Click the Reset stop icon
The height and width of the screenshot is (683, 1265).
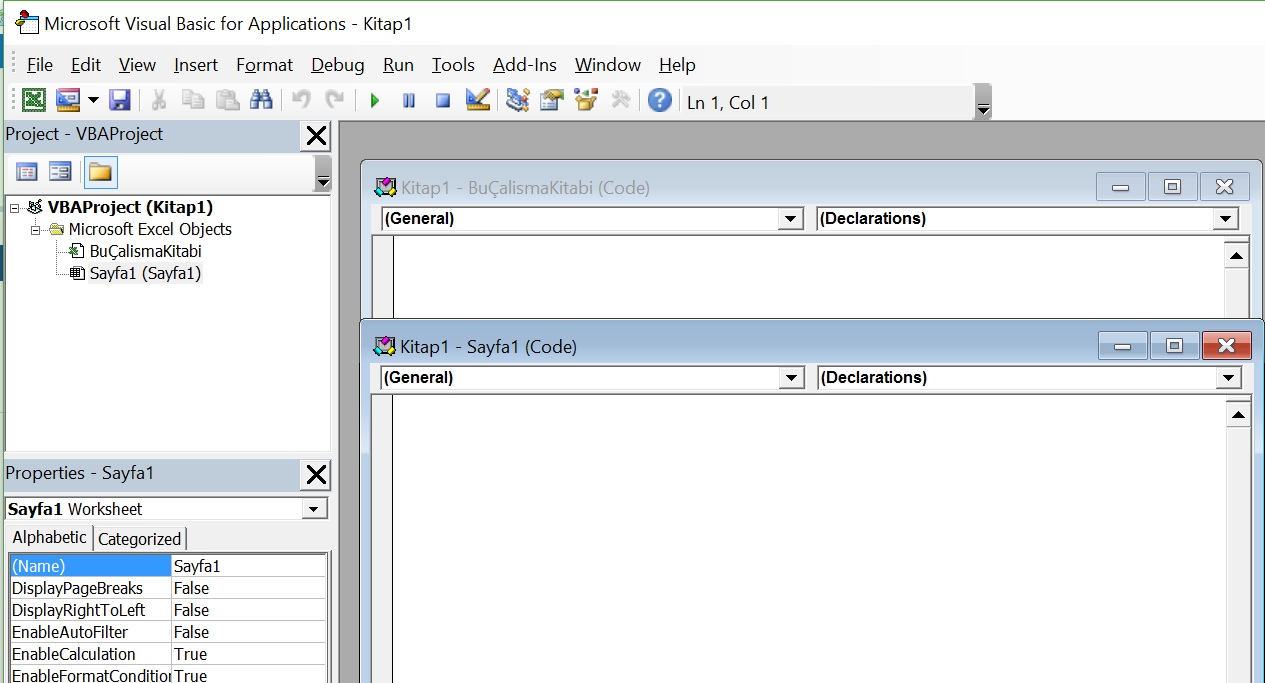443,100
